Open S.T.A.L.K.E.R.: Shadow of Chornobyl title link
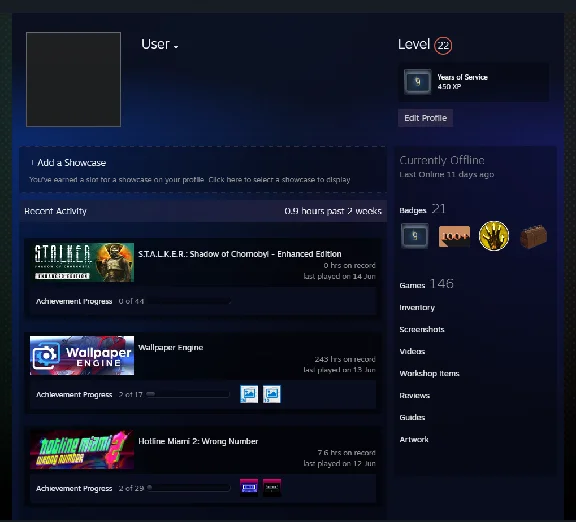The height and width of the screenshot is (522, 576). [240, 254]
